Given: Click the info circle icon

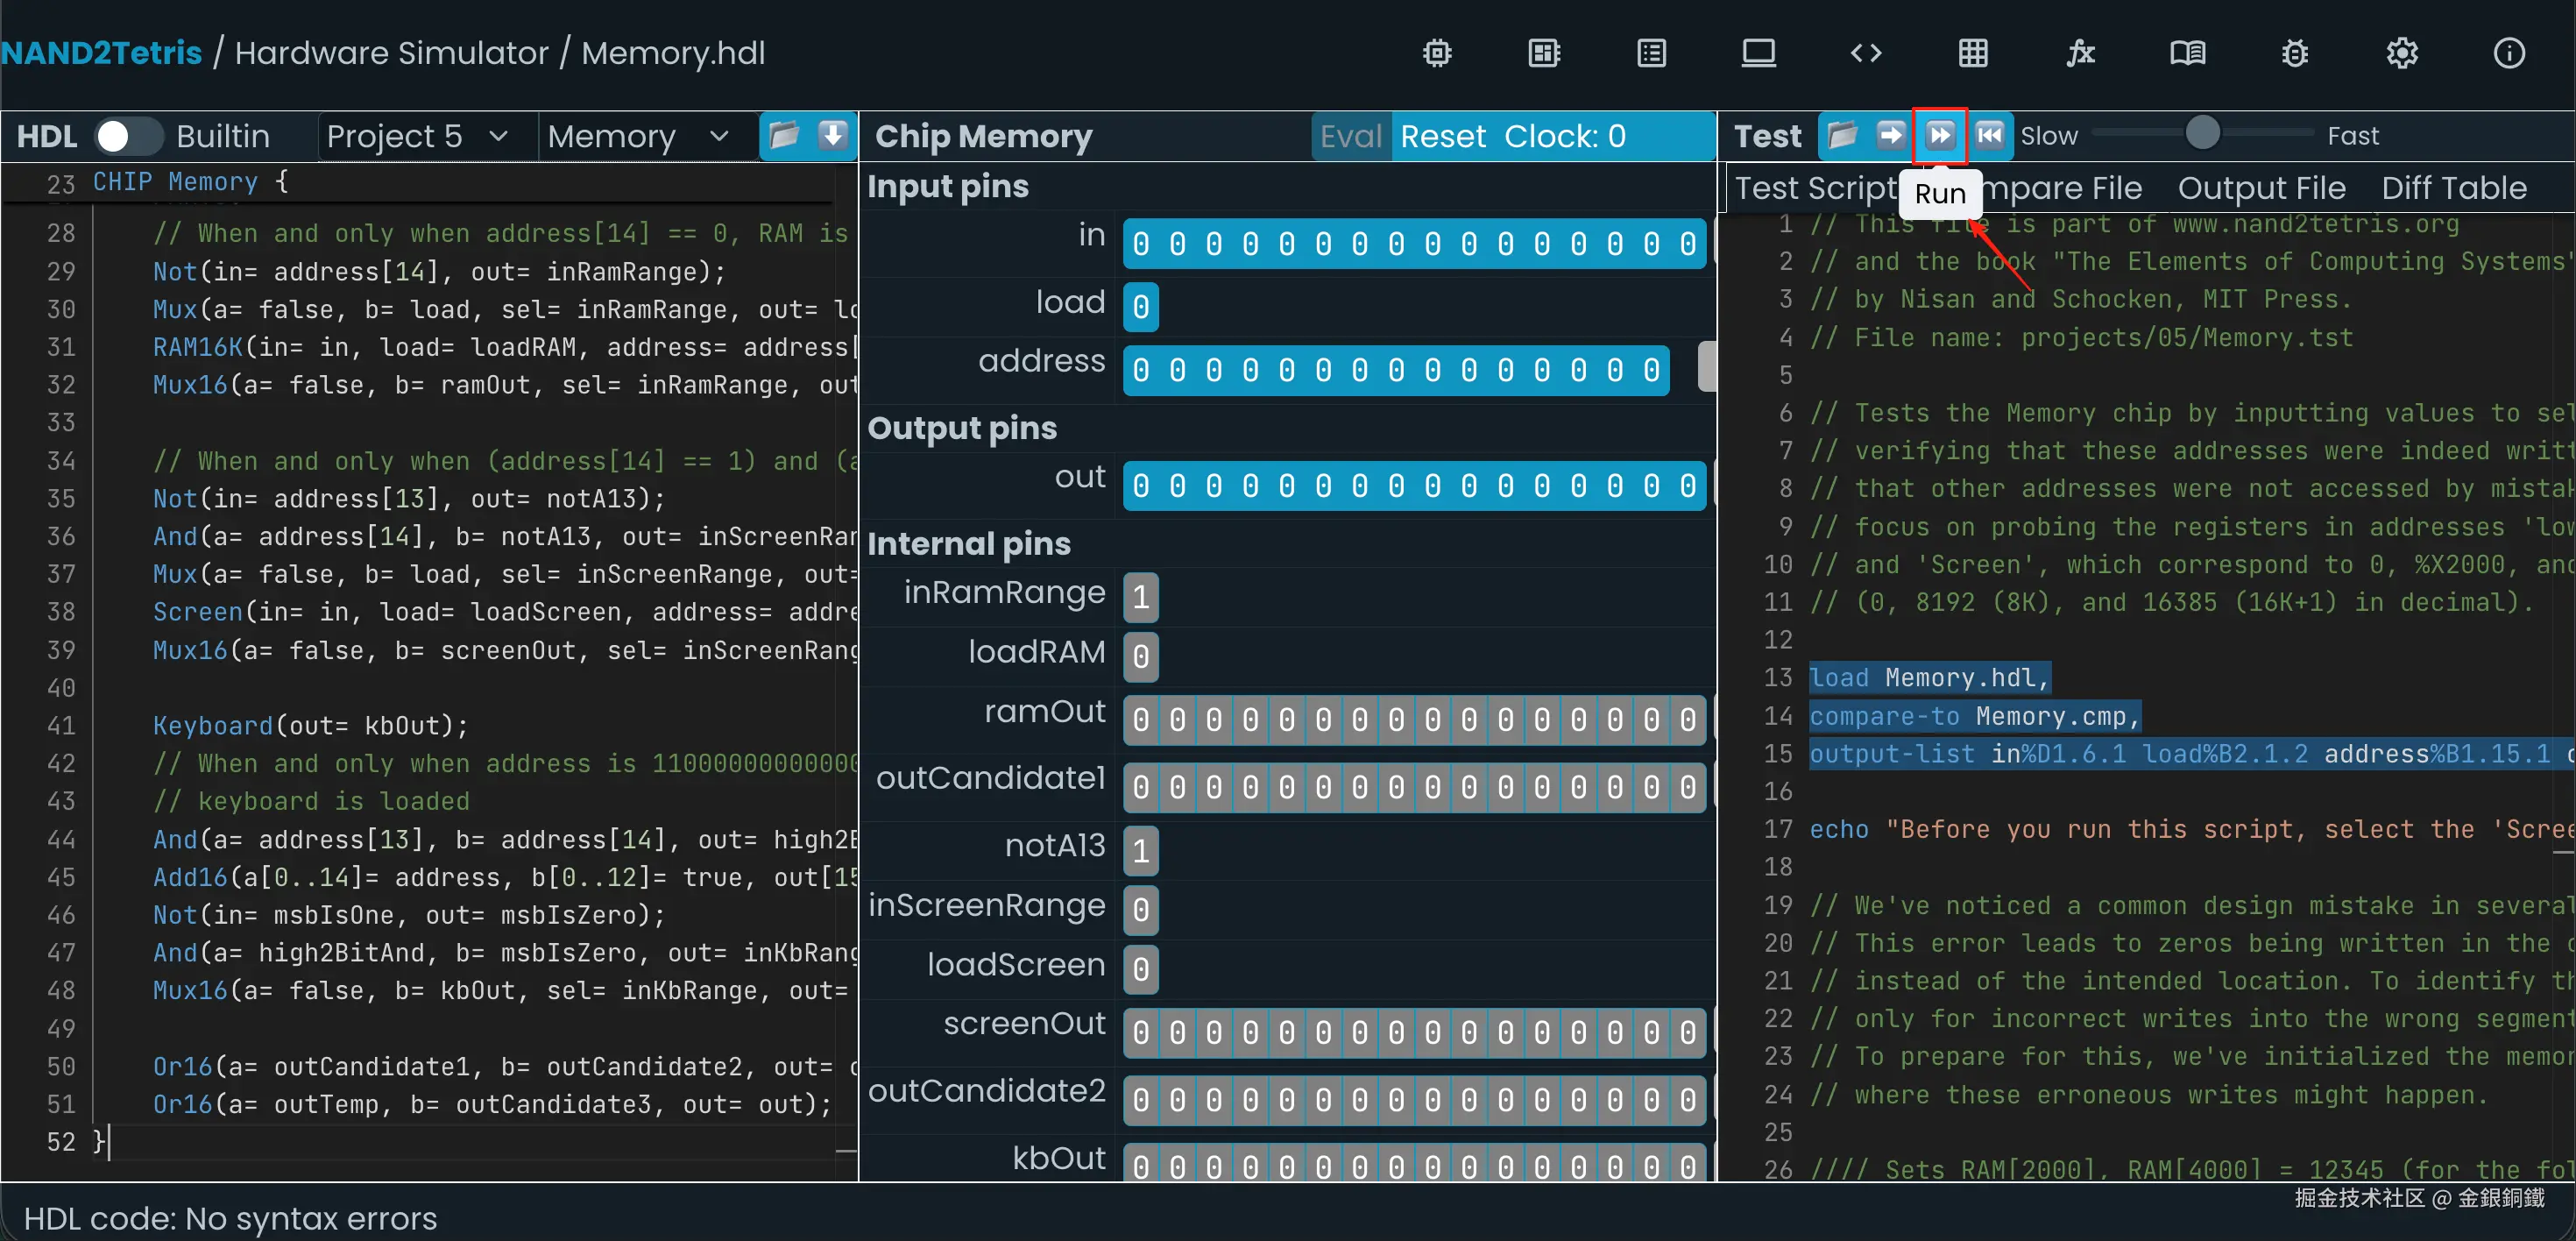Looking at the screenshot, I should click(x=2508, y=53).
